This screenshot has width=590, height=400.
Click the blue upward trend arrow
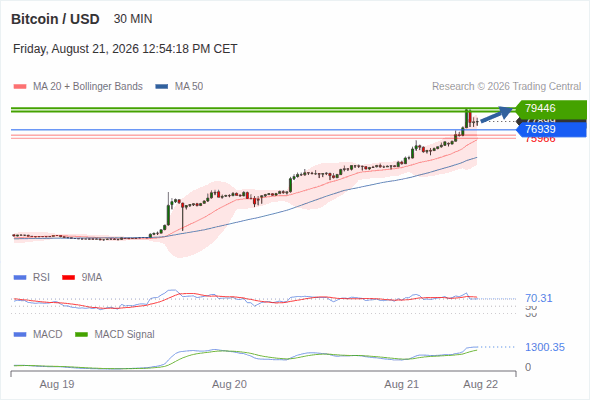click(497, 114)
